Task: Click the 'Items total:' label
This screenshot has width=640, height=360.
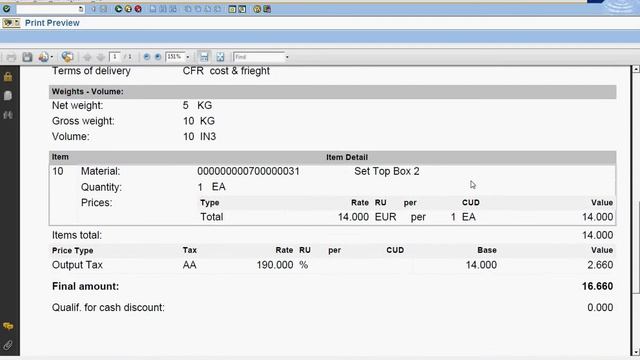Action: 77,235
